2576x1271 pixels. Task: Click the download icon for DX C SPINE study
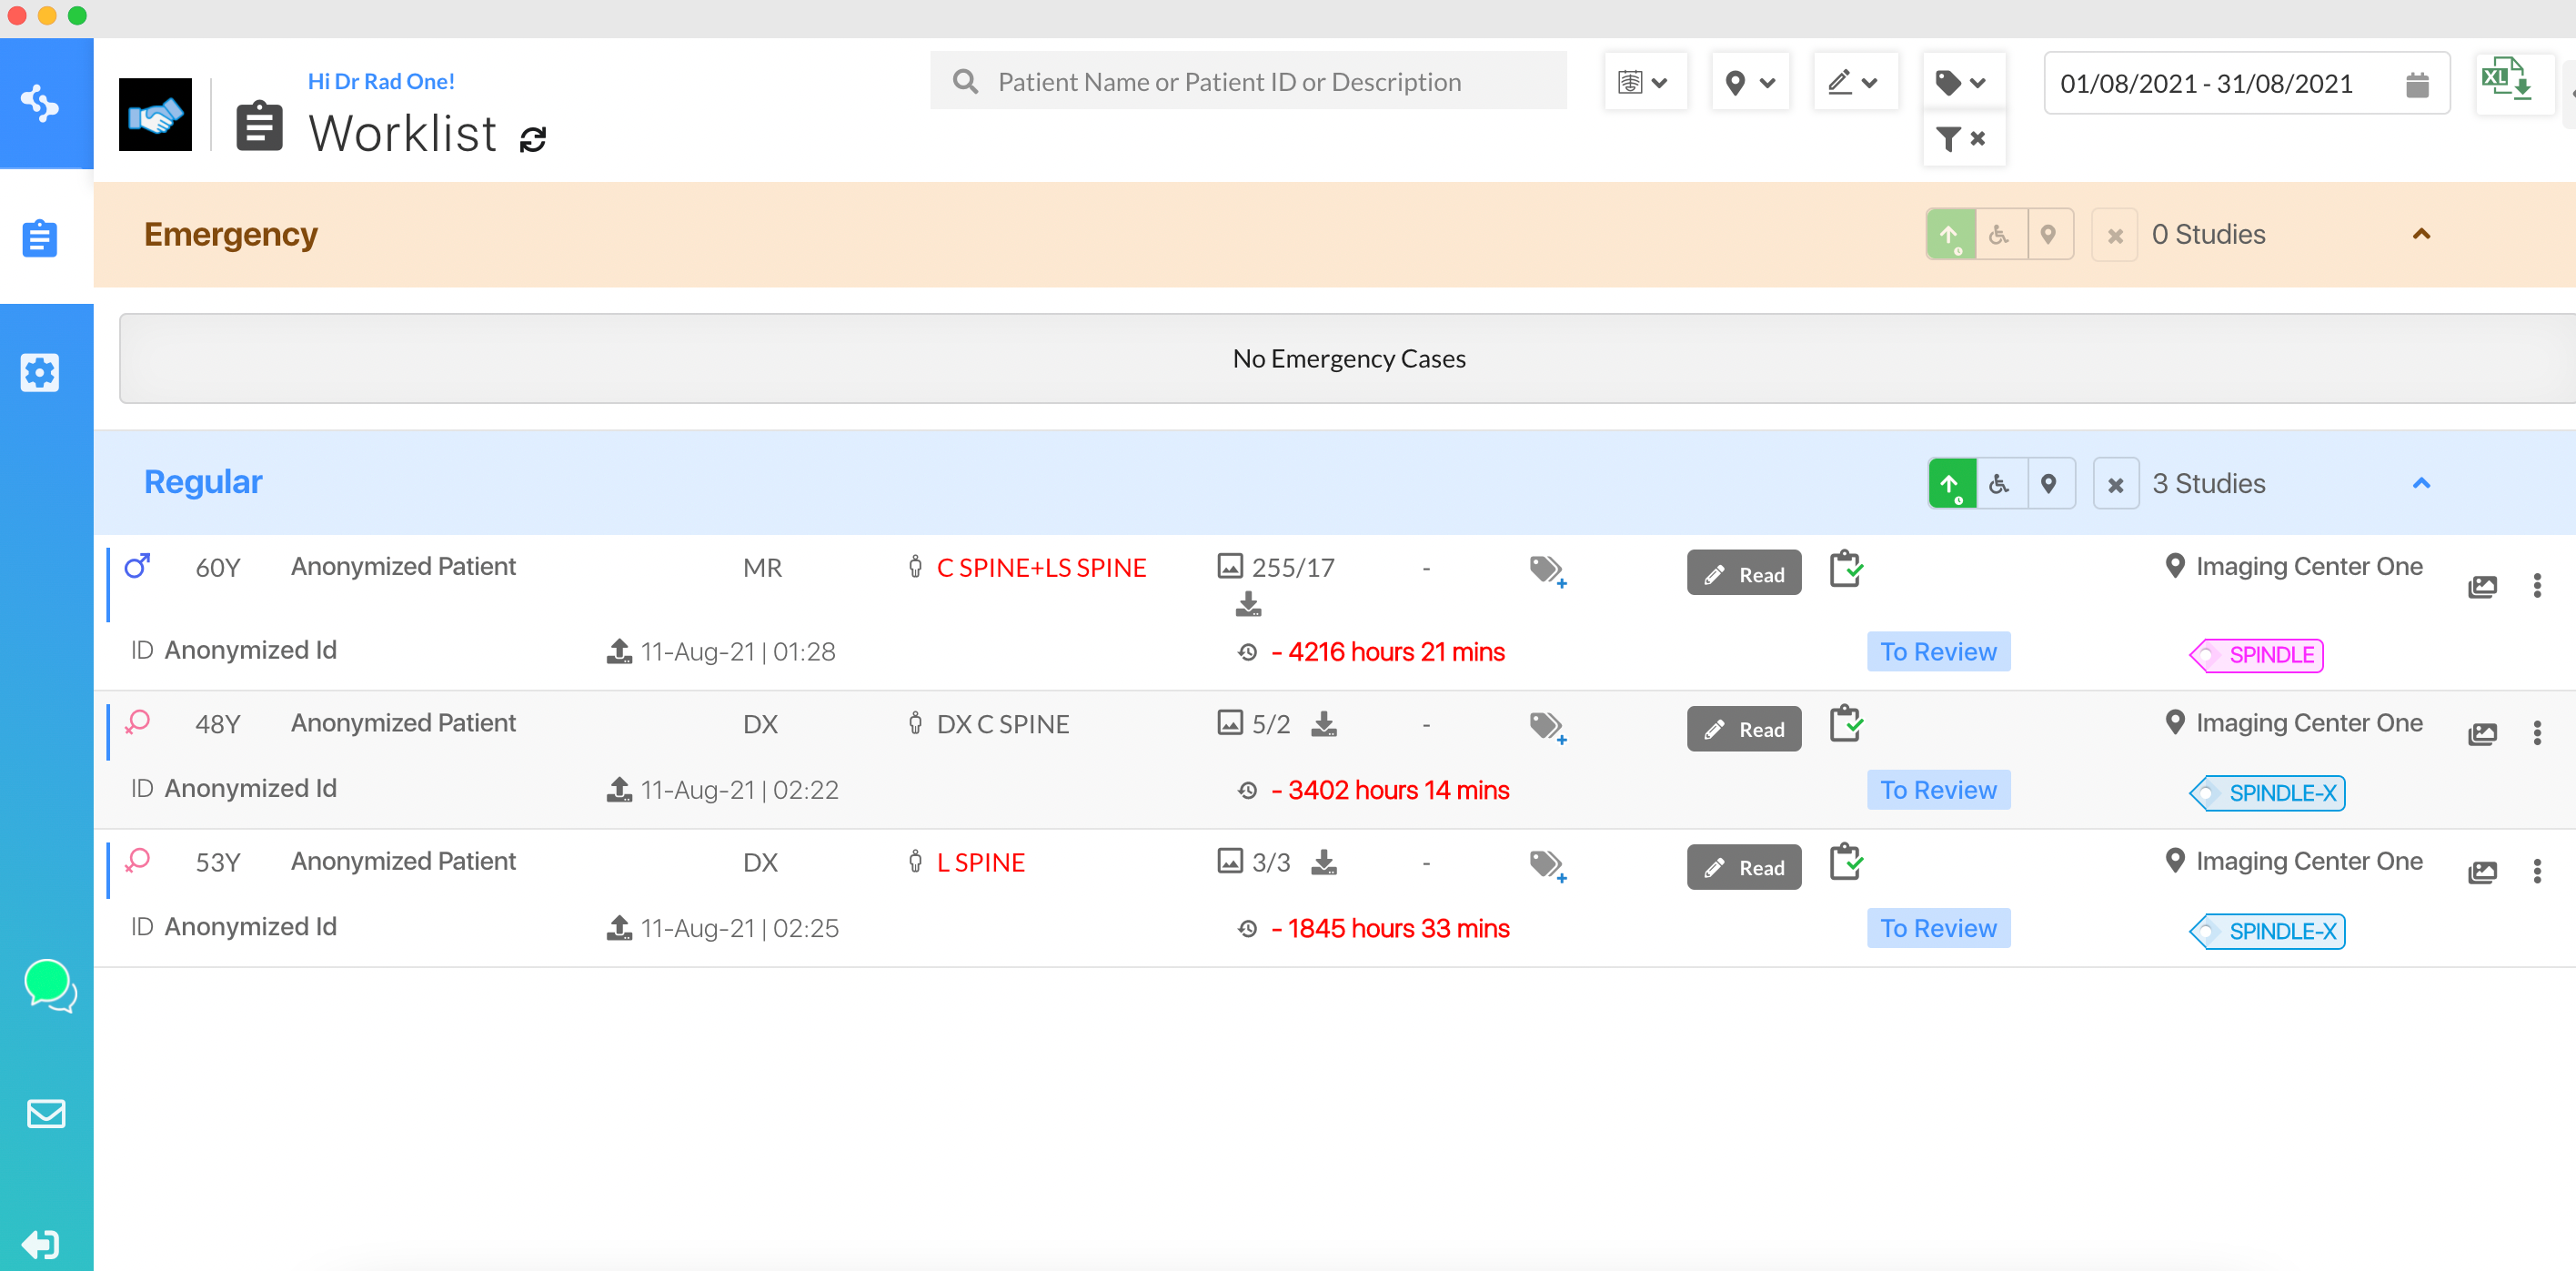click(x=1326, y=723)
